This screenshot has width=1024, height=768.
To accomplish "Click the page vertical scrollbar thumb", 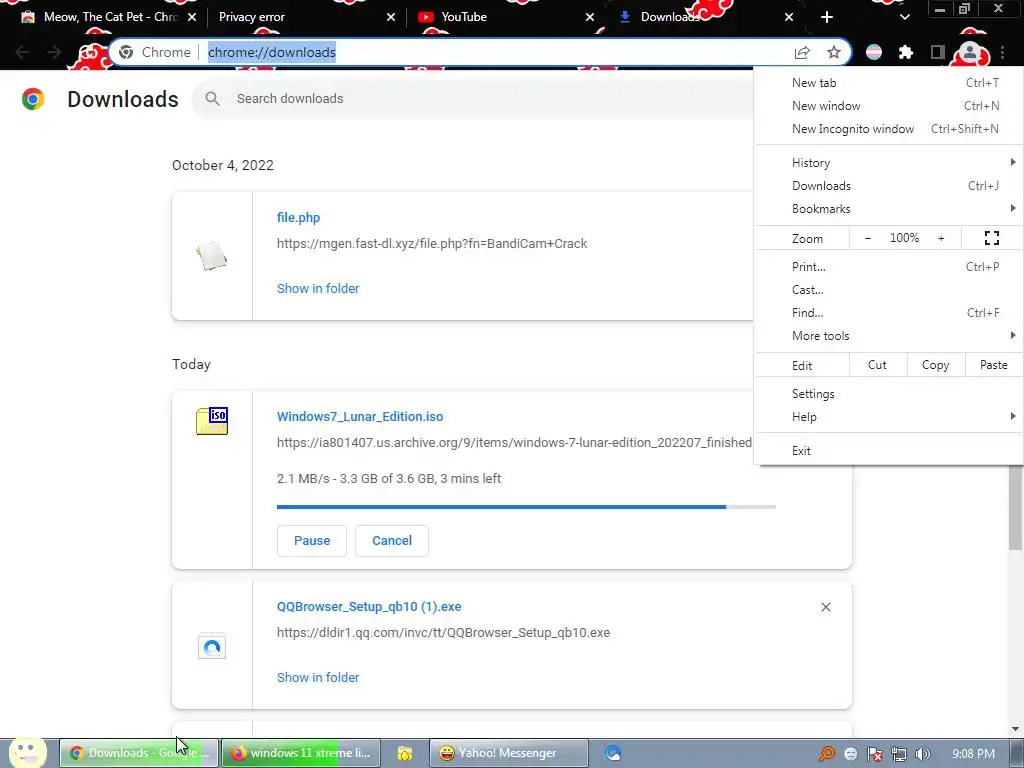I will pyautogui.click(x=1015, y=507).
